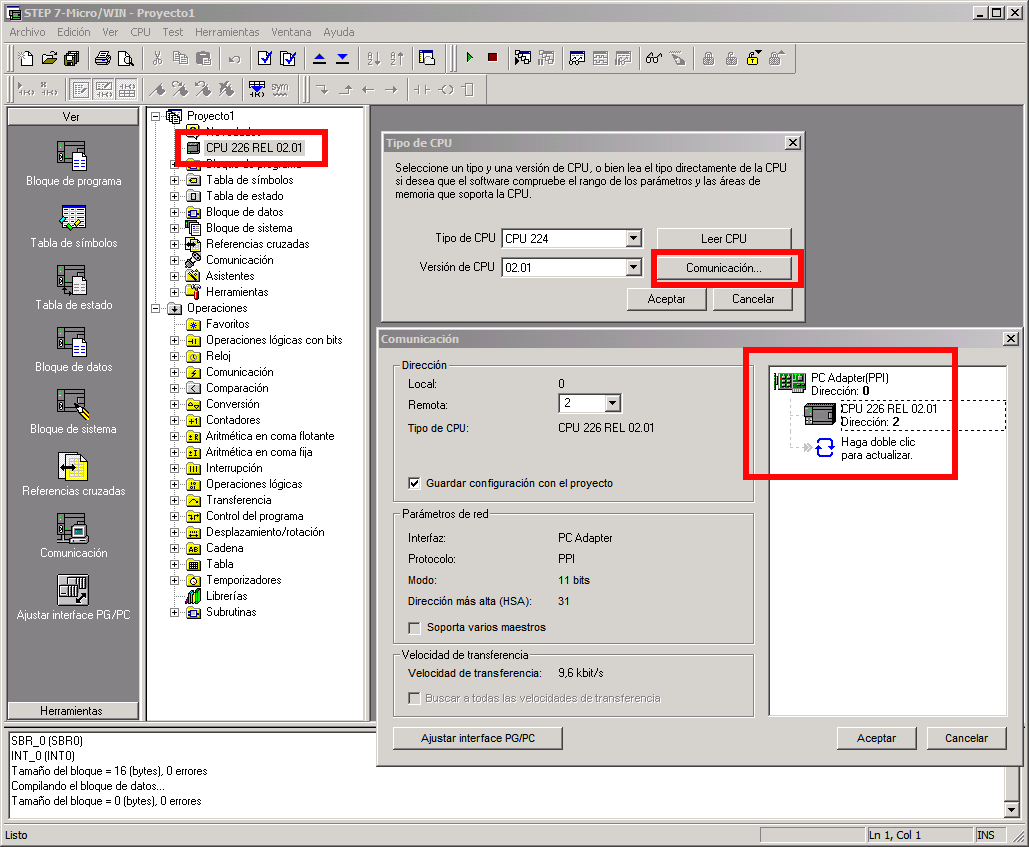The height and width of the screenshot is (847, 1029).
Task: Start the CPU with the green Run icon
Action: click(x=468, y=57)
